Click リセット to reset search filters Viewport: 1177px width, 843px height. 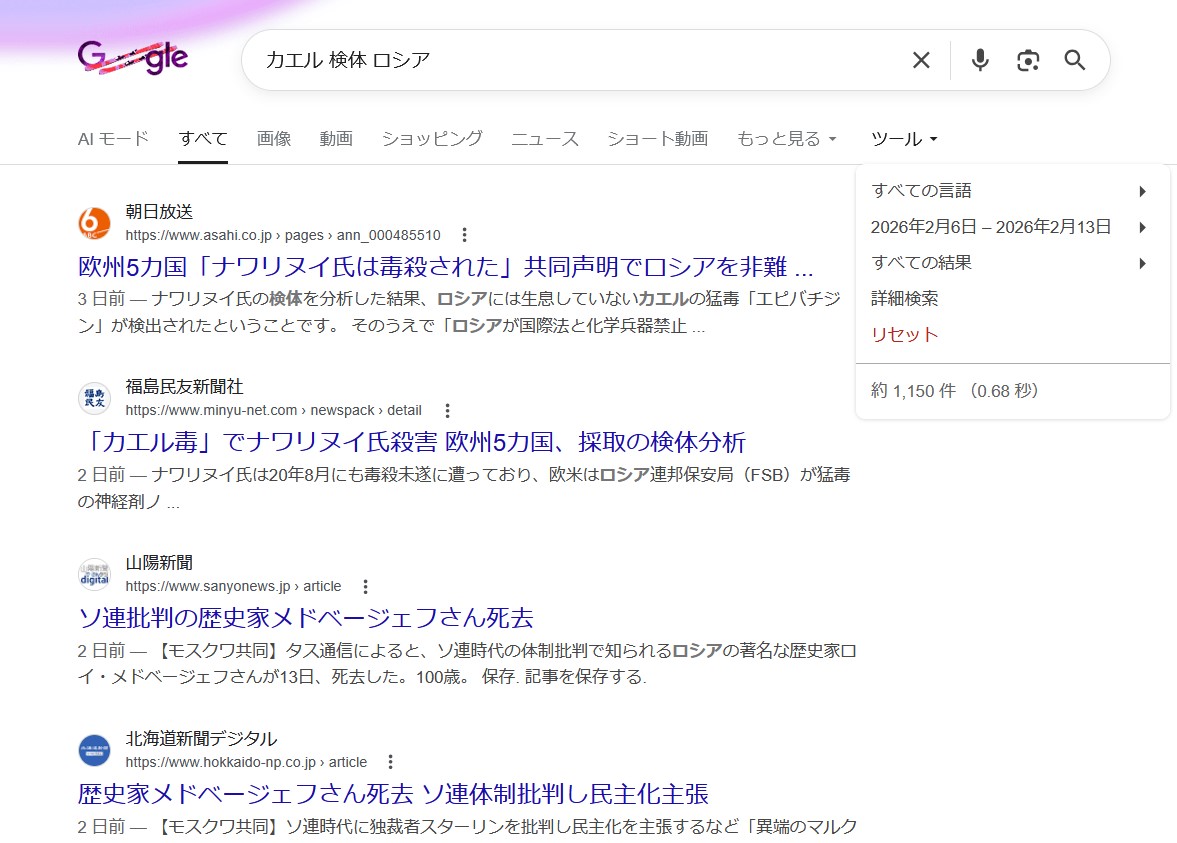pyautogui.click(x=904, y=335)
